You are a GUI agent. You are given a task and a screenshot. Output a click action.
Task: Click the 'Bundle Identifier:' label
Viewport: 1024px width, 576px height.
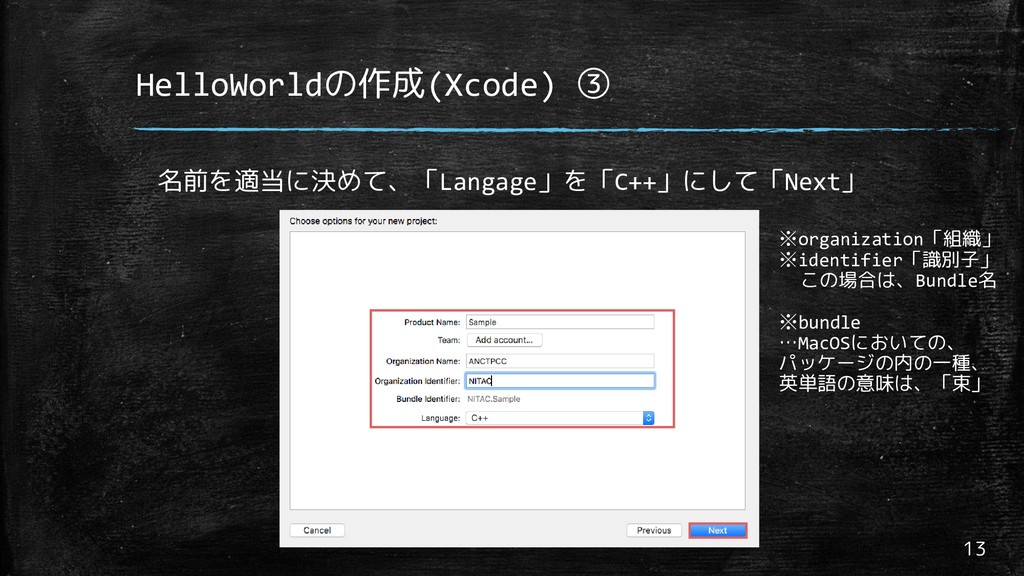(x=428, y=399)
